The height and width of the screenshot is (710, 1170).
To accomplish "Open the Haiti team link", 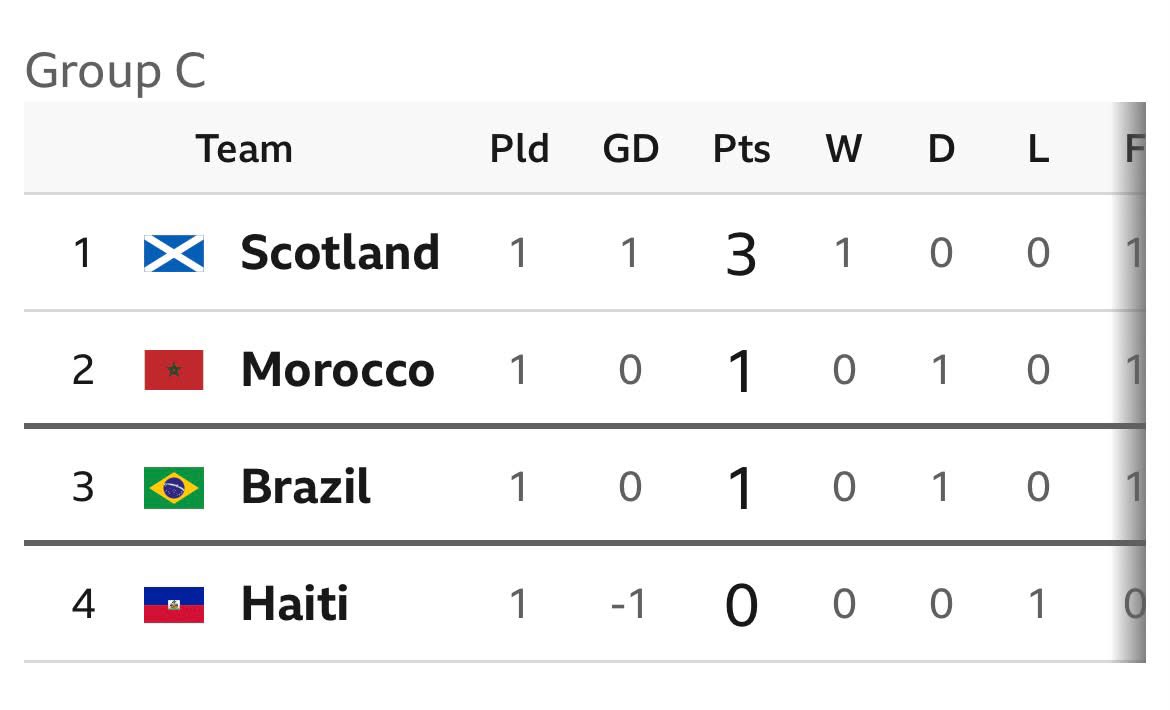I will point(295,603).
